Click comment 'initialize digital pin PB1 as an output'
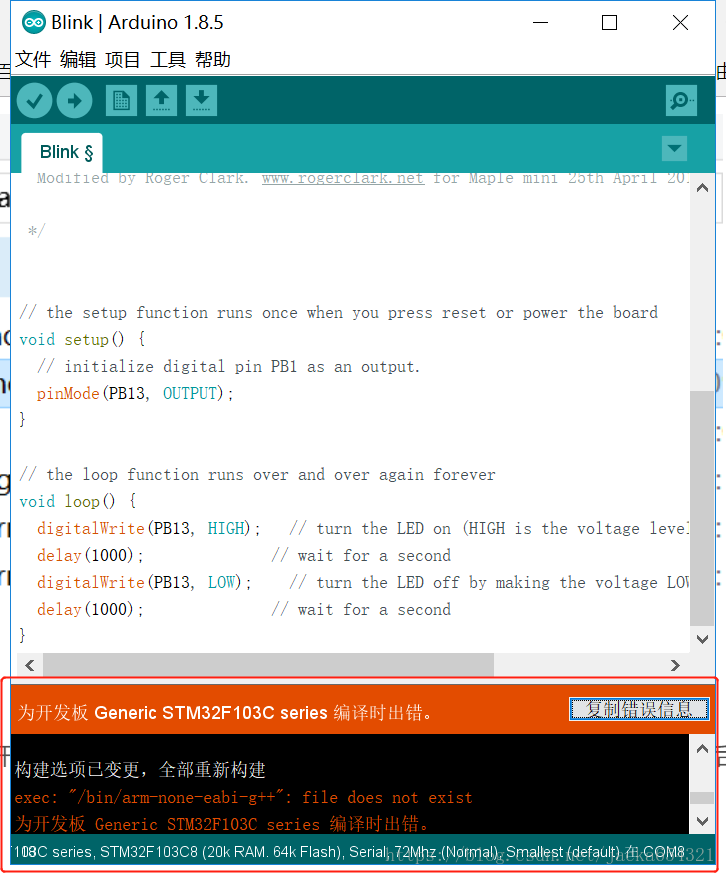726x875 pixels. point(228,367)
